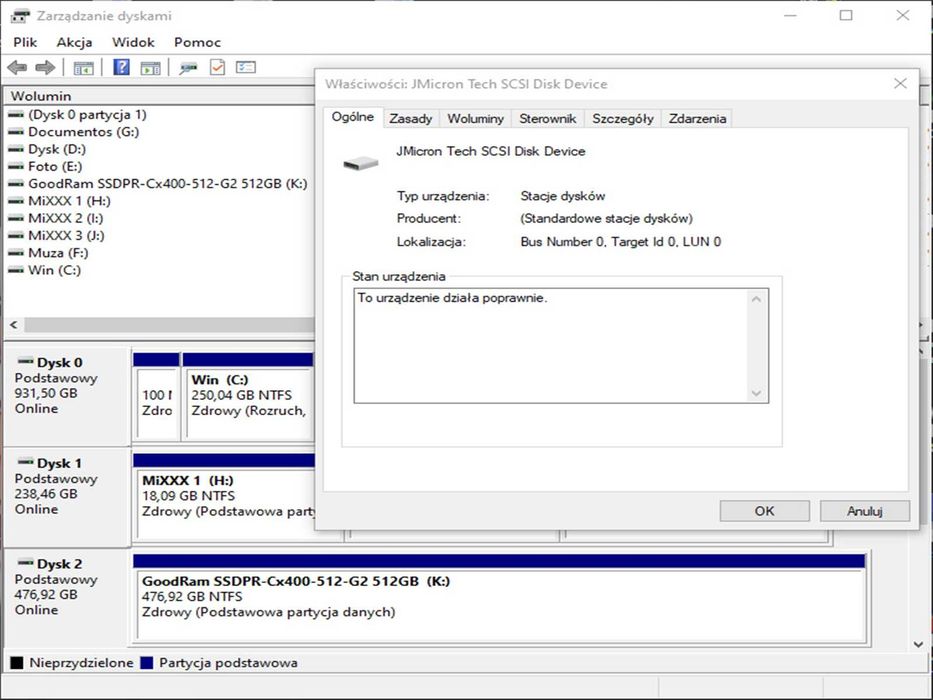Open the Plik menu
The width and height of the screenshot is (933, 700).
click(25, 42)
